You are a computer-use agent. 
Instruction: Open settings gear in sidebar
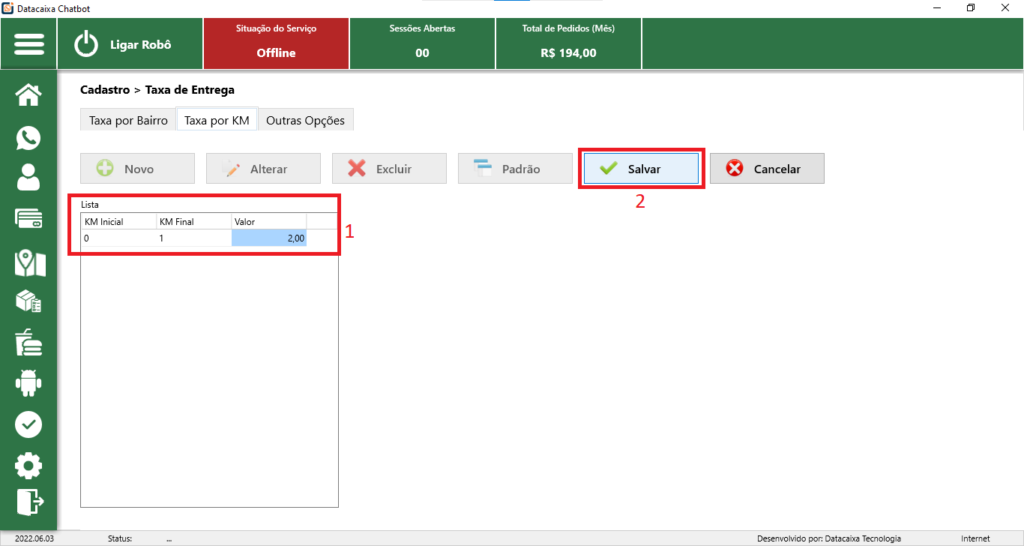click(29, 465)
